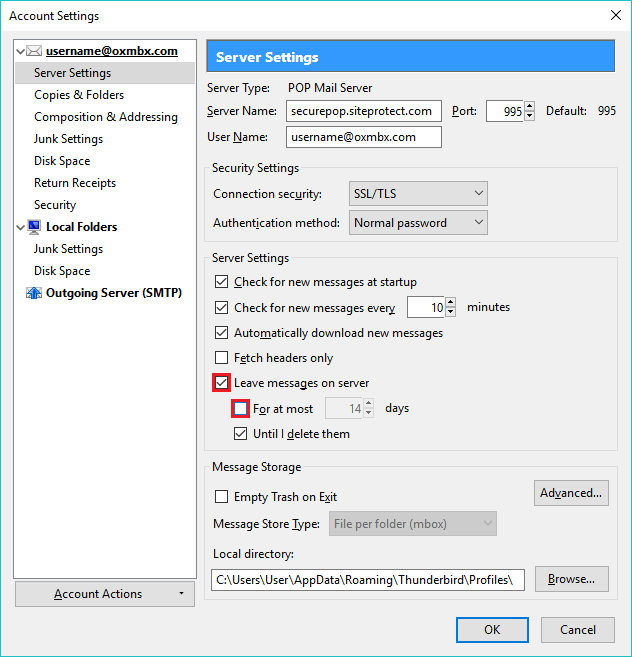This screenshot has height=657, width=632.
Task: Click the envelope icon for username@oxmbx.com account
Action: (34, 51)
